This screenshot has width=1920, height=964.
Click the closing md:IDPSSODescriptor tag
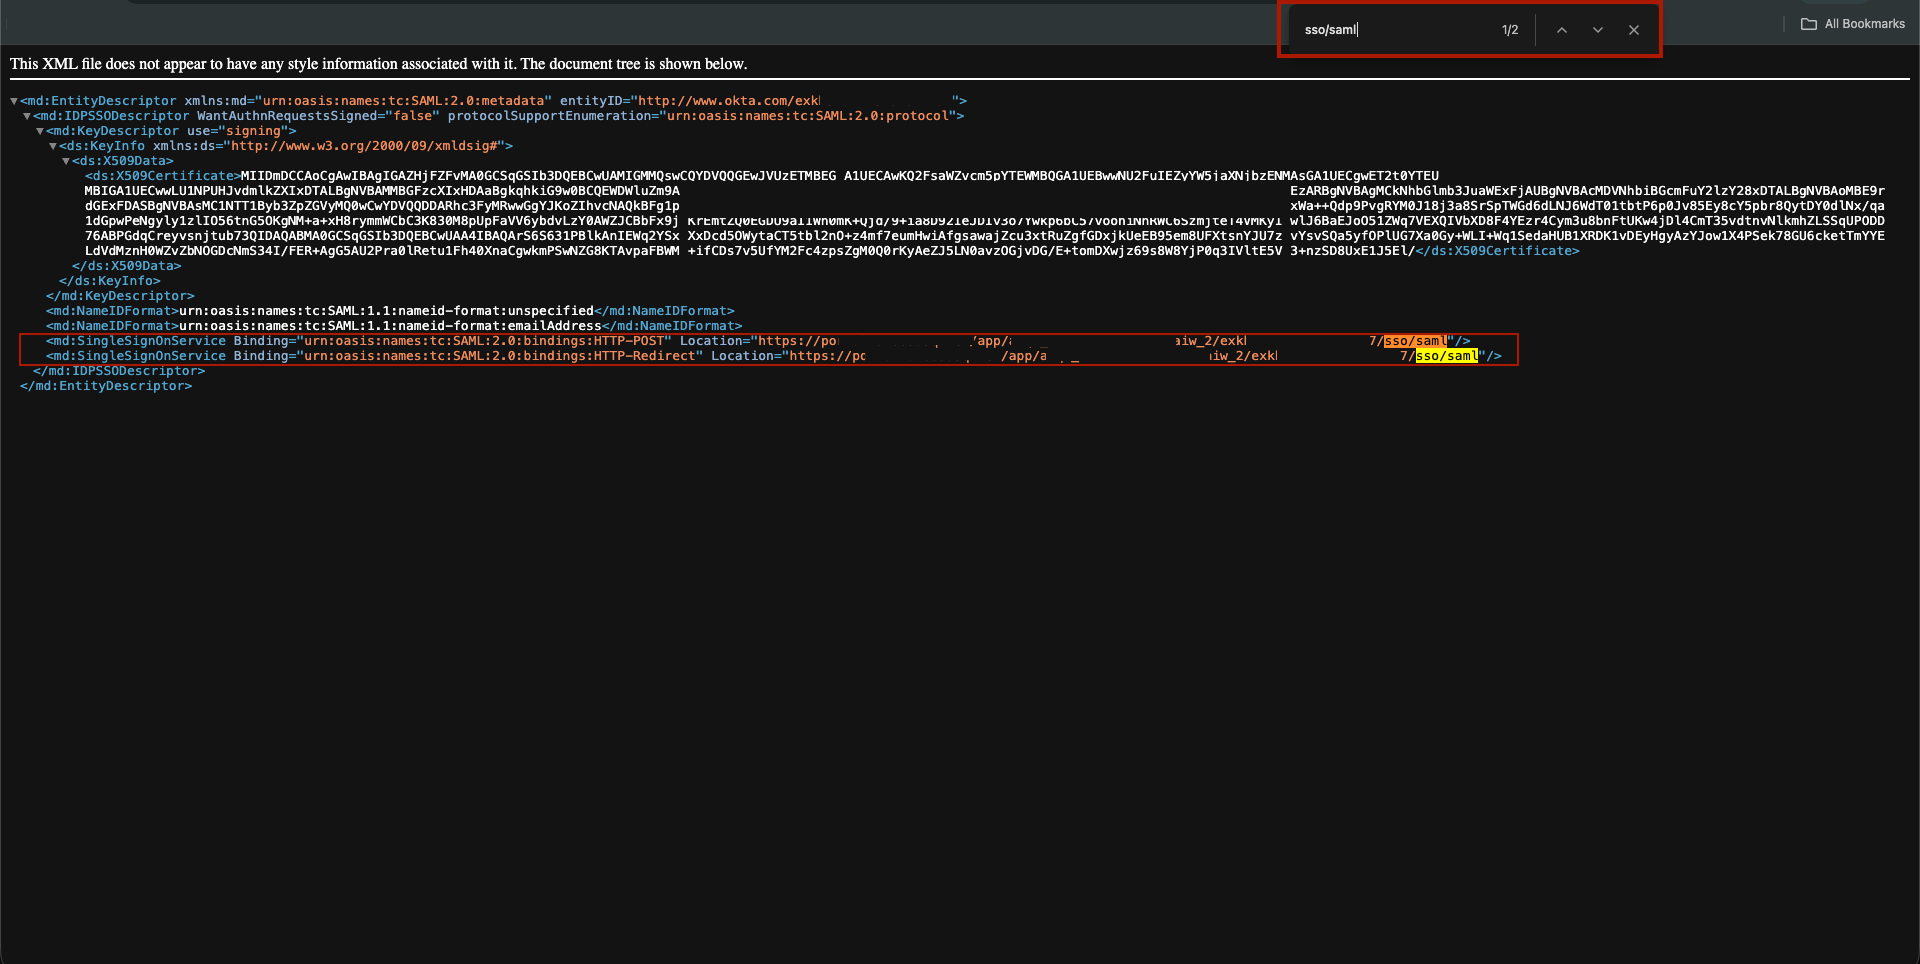(x=119, y=371)
